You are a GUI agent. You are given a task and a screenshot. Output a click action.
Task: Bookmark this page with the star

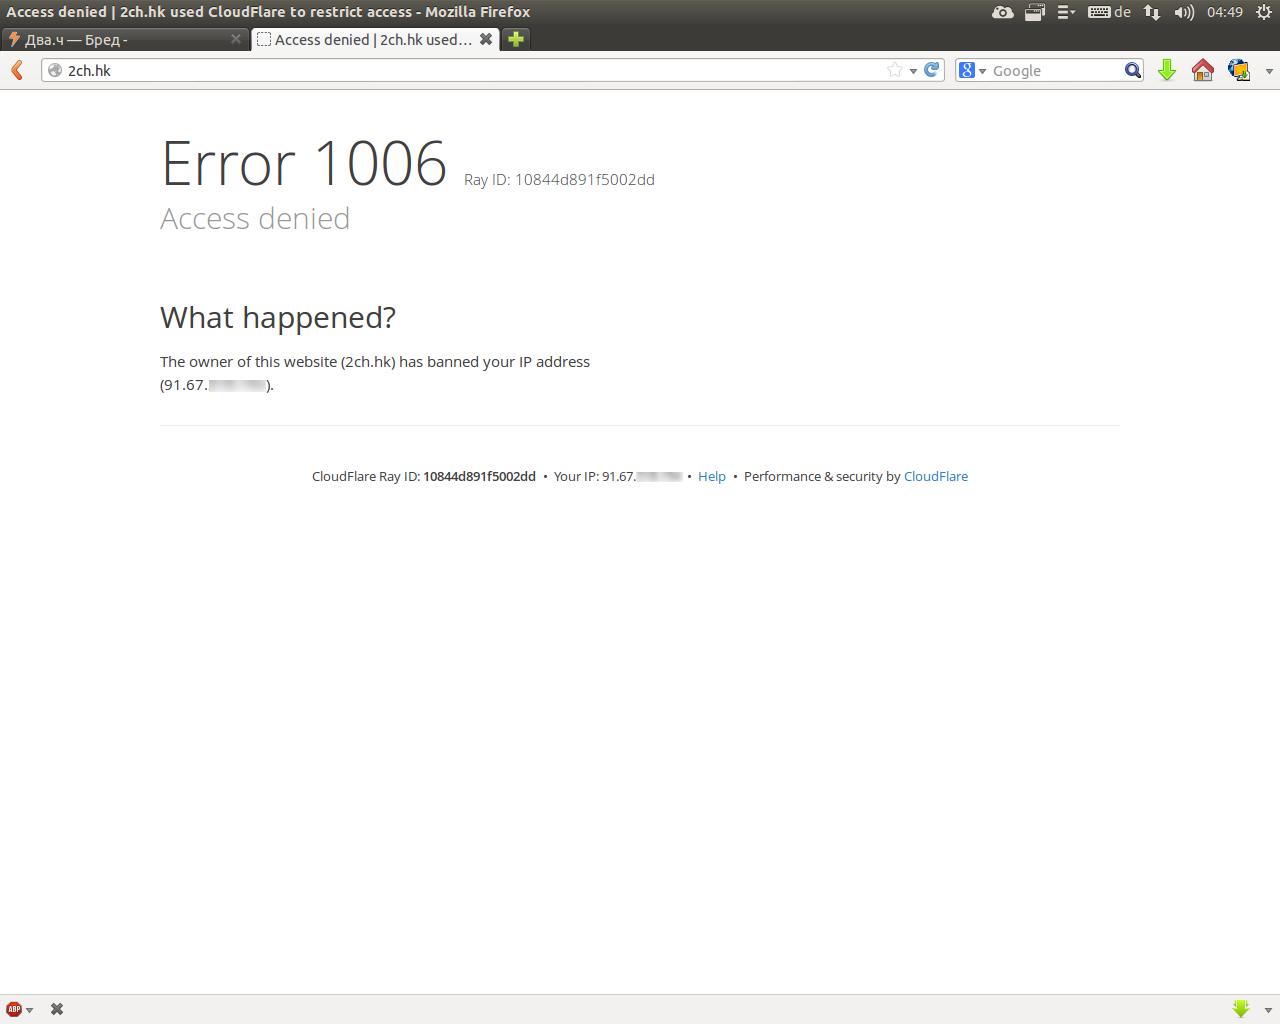point(895,70)
